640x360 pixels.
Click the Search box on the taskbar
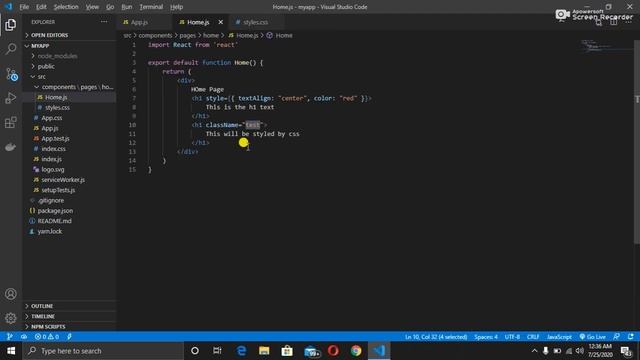tap(103, 351)
